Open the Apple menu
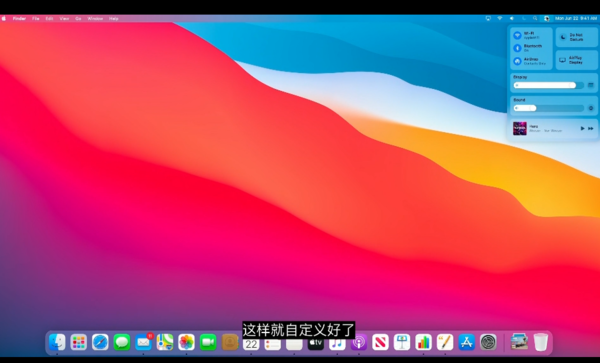The width and height of the screenshot is (600, 363). coord(3,18)
